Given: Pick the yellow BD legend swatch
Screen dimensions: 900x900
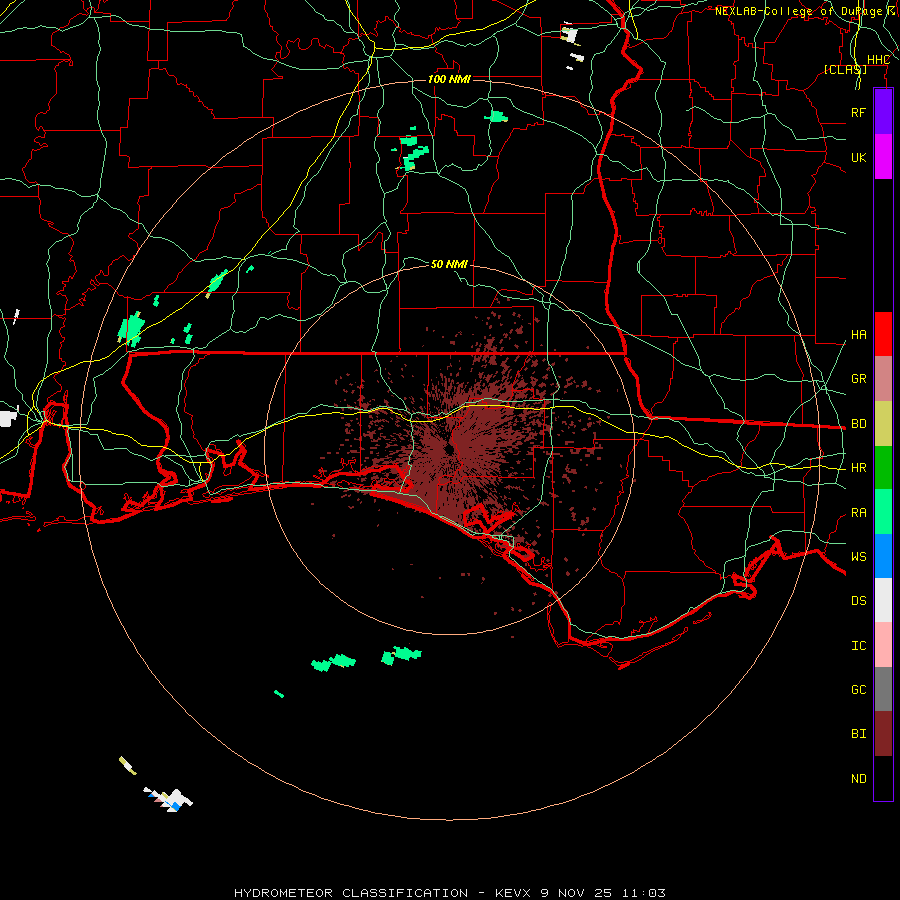Looking at the screenshot, I should pyautogui.click(x=883, y=424).
